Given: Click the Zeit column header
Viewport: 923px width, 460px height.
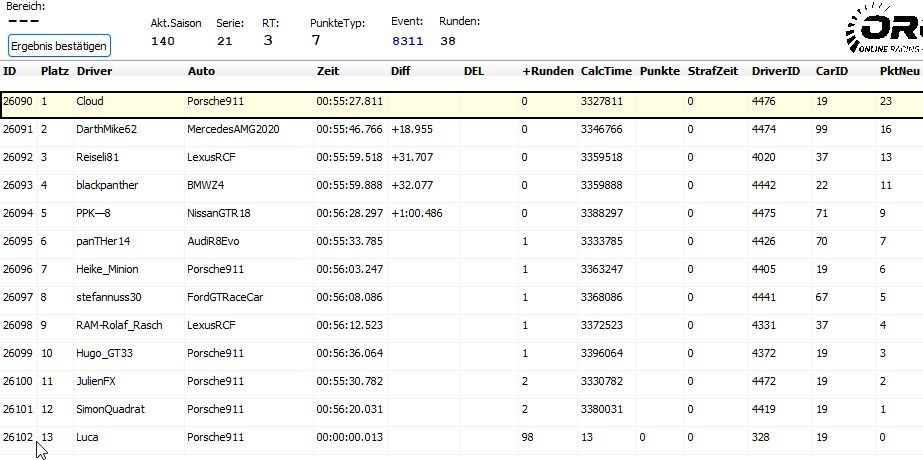Looking at the screenshot, I should 328,71.
